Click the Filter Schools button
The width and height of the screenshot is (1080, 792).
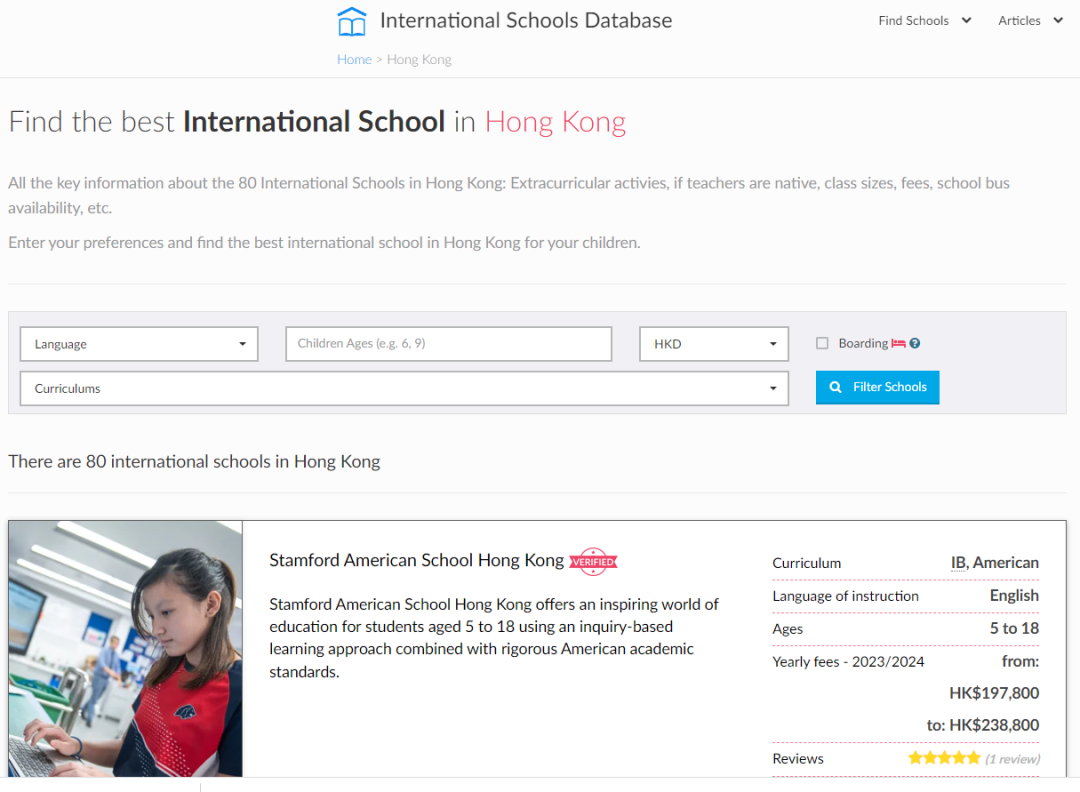pyautogui.click(x=878, y=387)
